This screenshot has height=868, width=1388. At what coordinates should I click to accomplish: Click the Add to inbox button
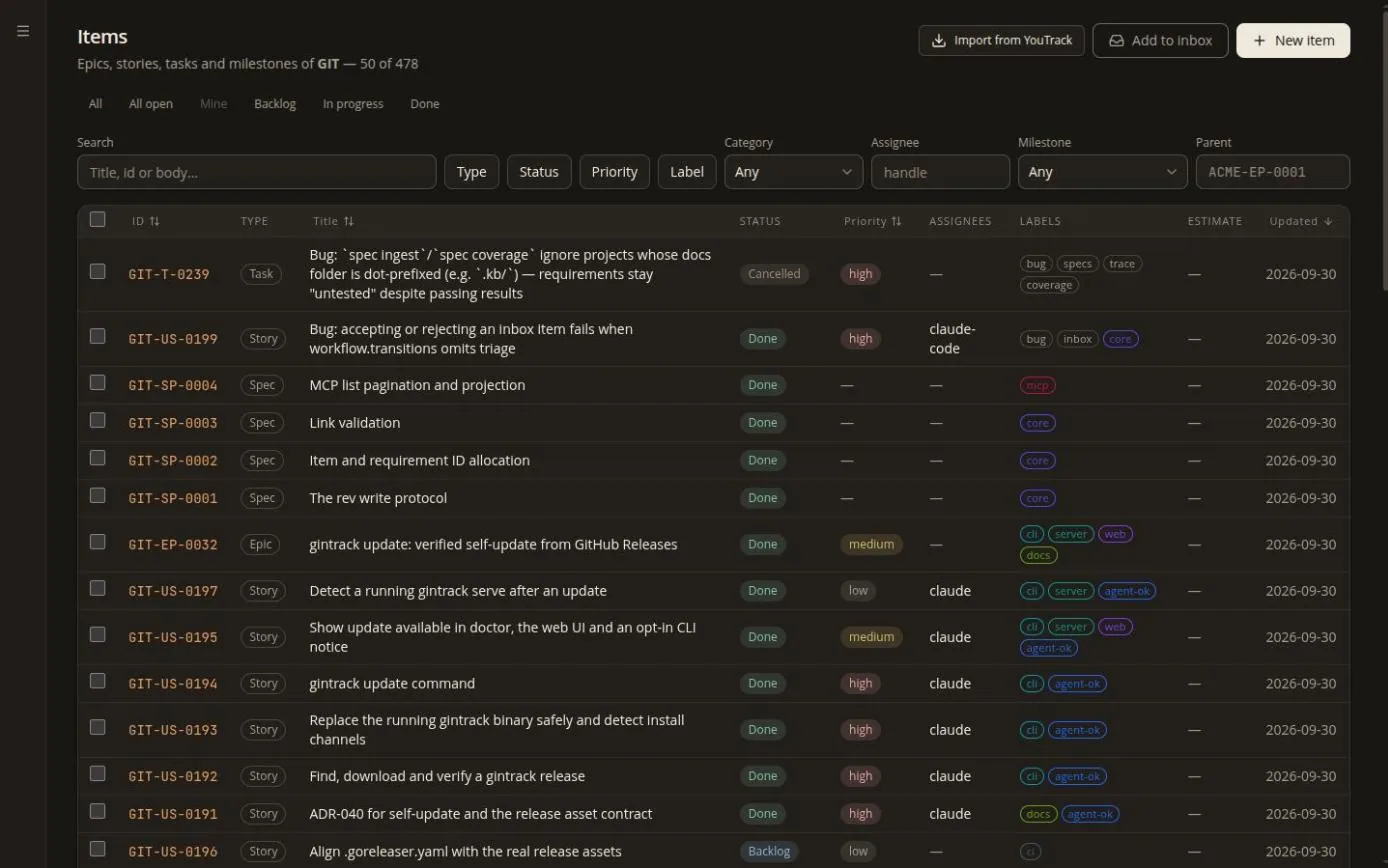click(x=1160, y=40)
